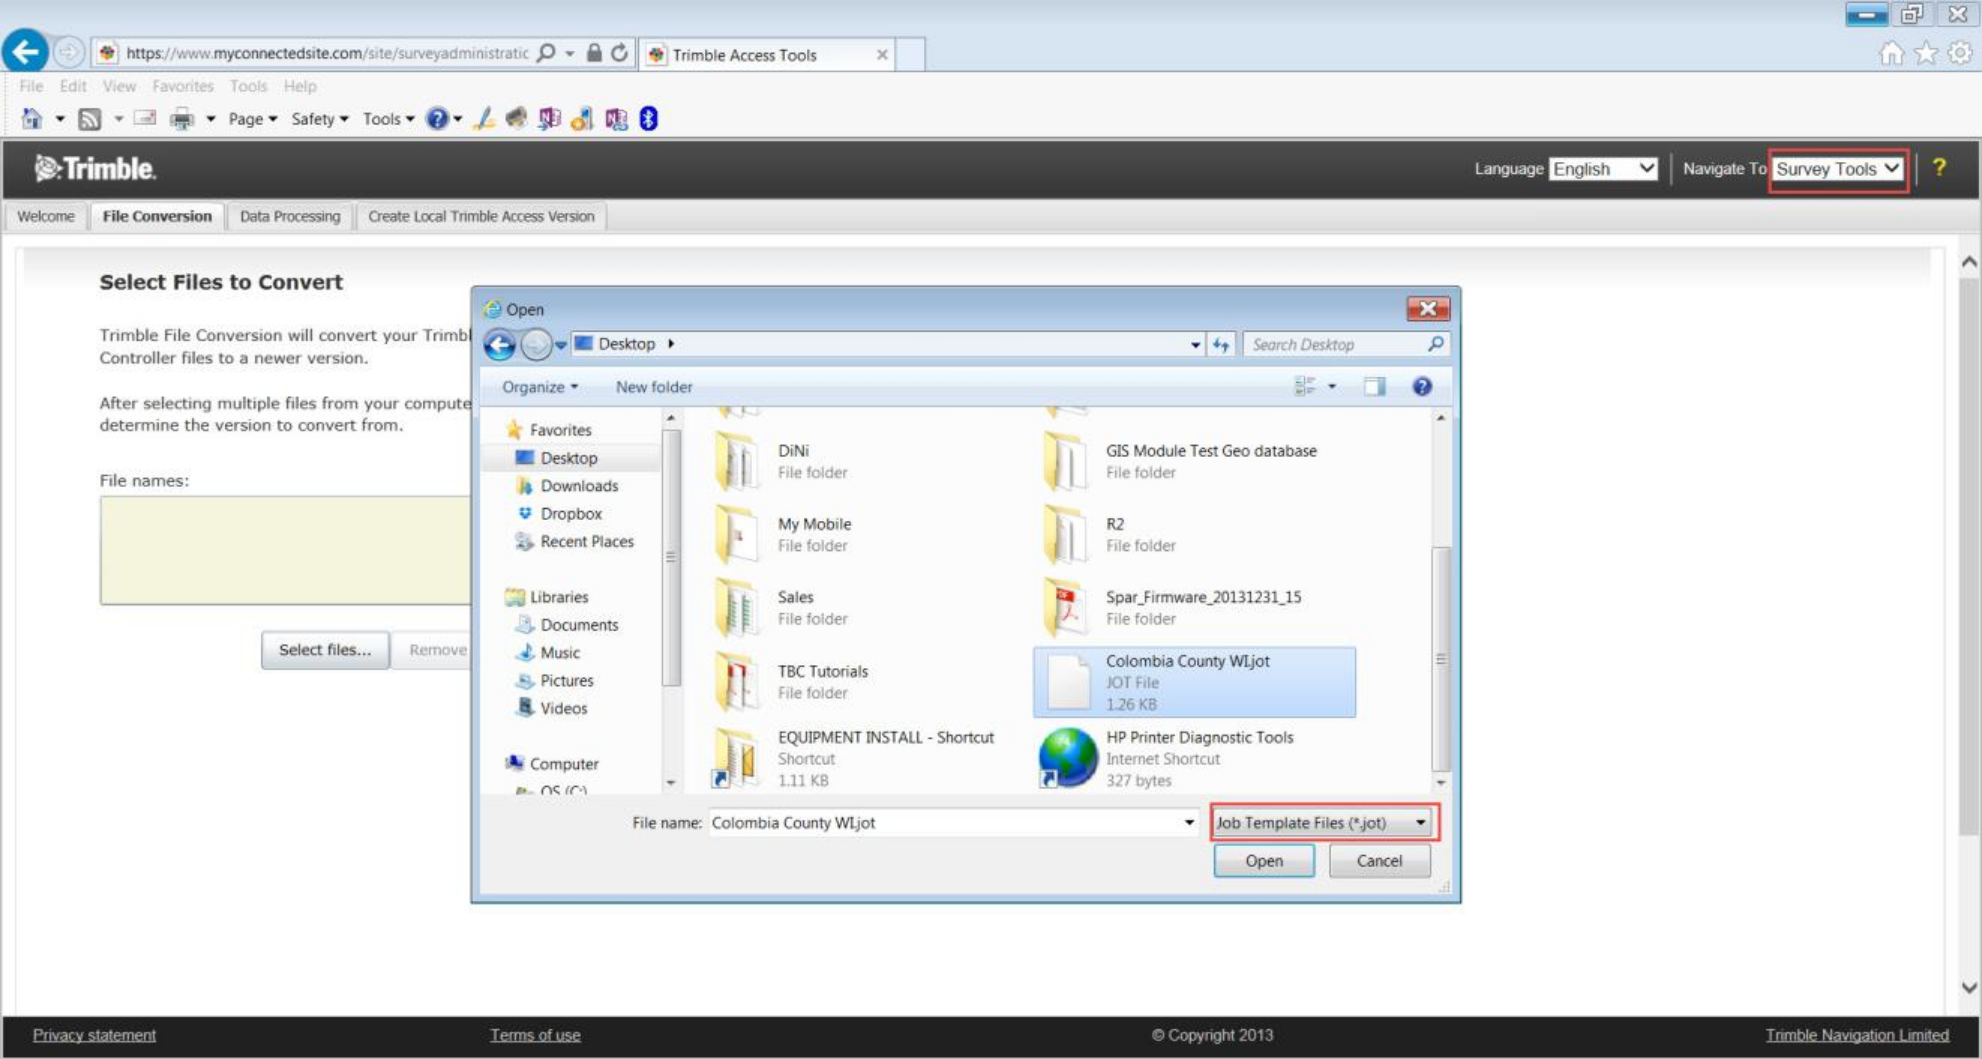Screen dimensions: 1982x1059
Task: Expand the dialog address path dropdown arrow
Action: (x=1195, y=344)
